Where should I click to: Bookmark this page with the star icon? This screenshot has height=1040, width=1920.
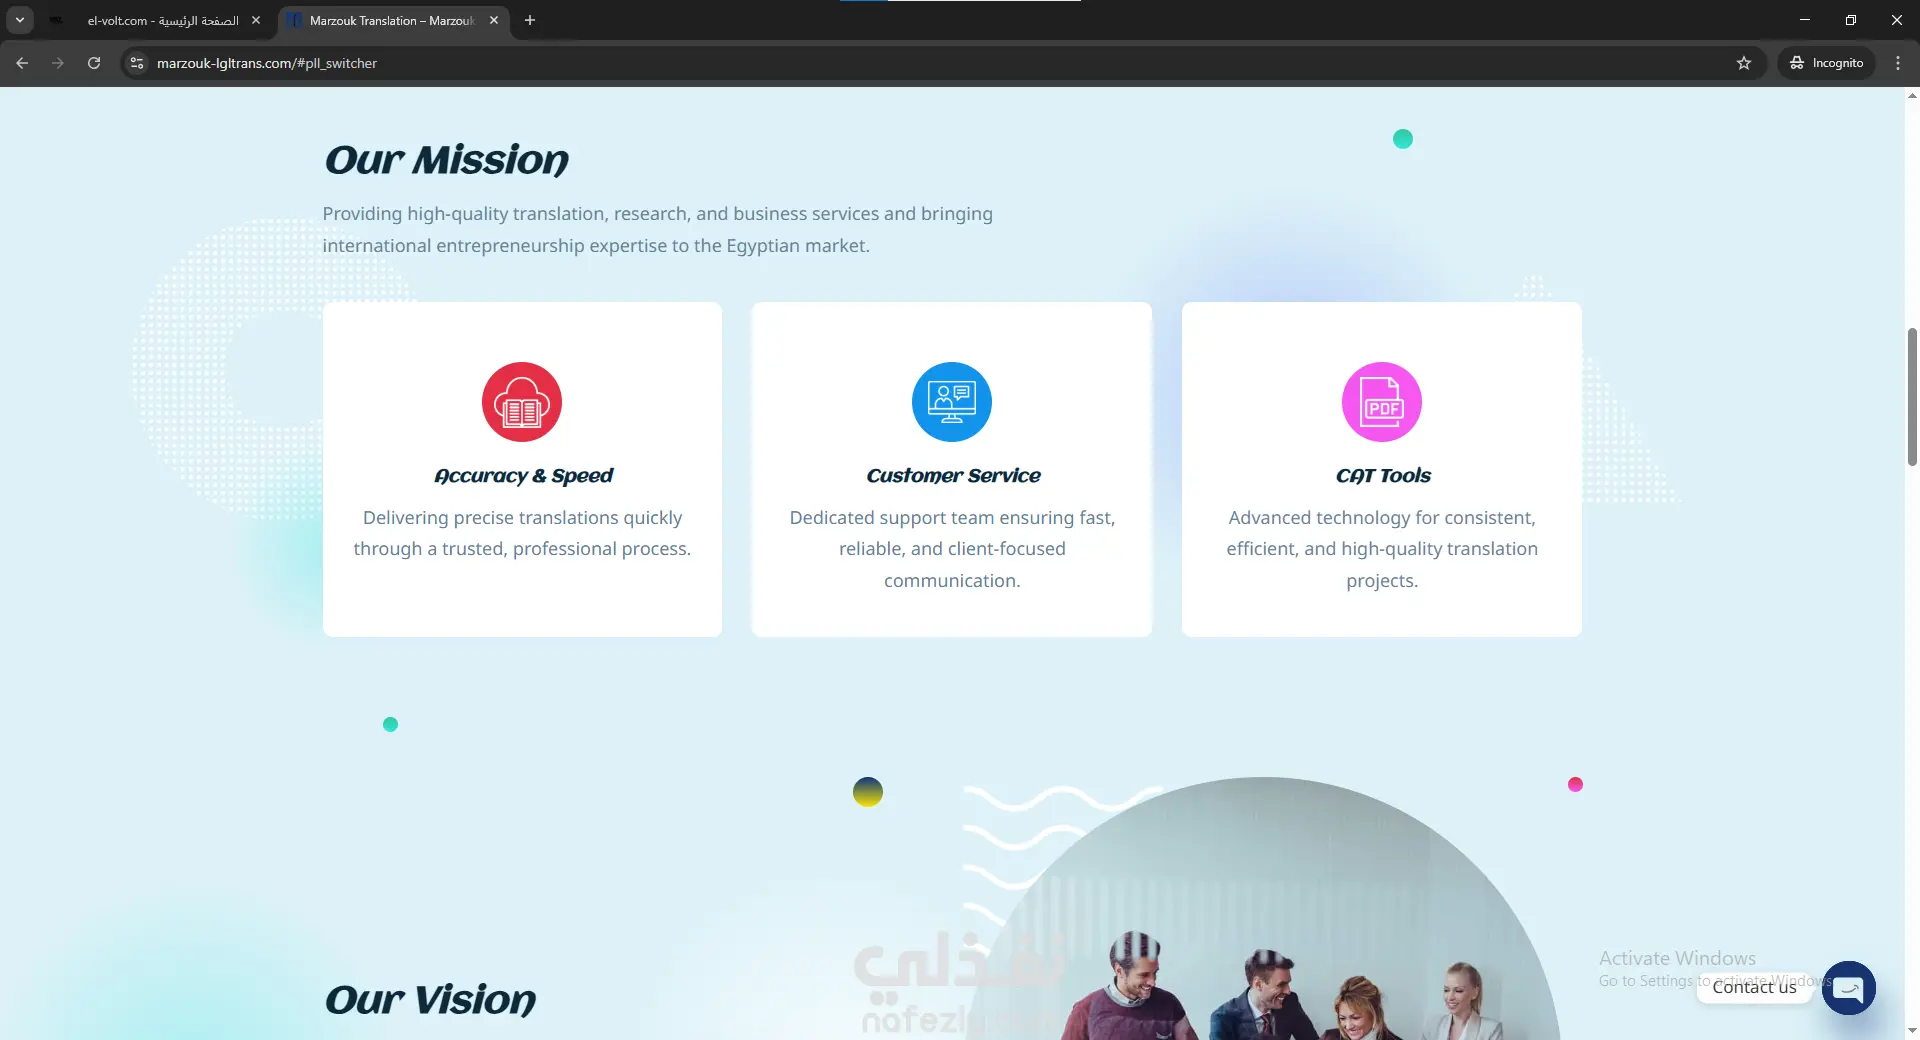coord(1744,63)
